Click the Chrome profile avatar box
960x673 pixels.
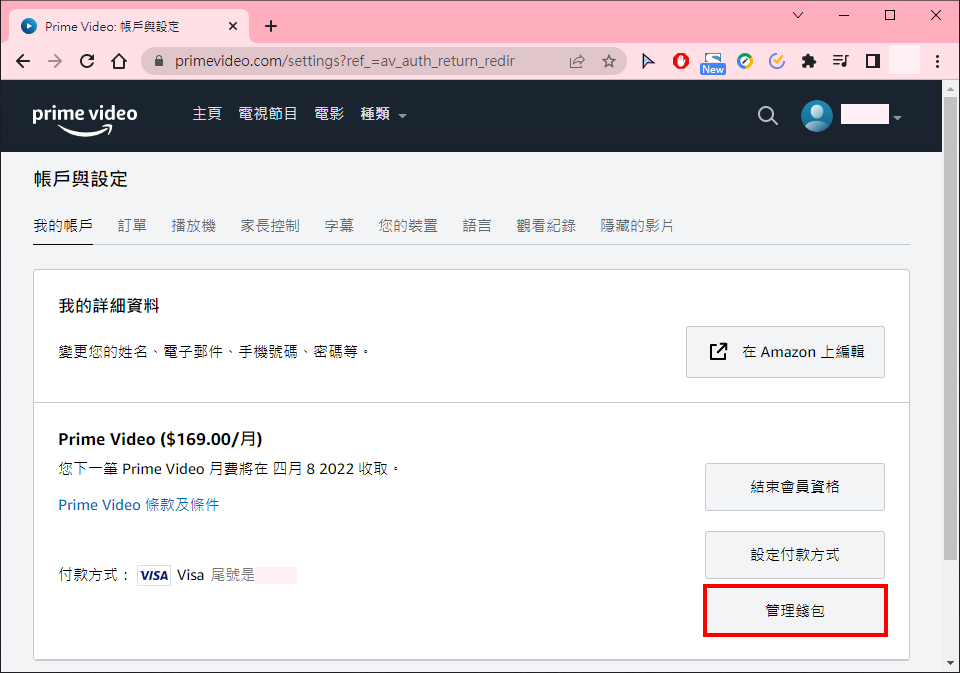904,60
